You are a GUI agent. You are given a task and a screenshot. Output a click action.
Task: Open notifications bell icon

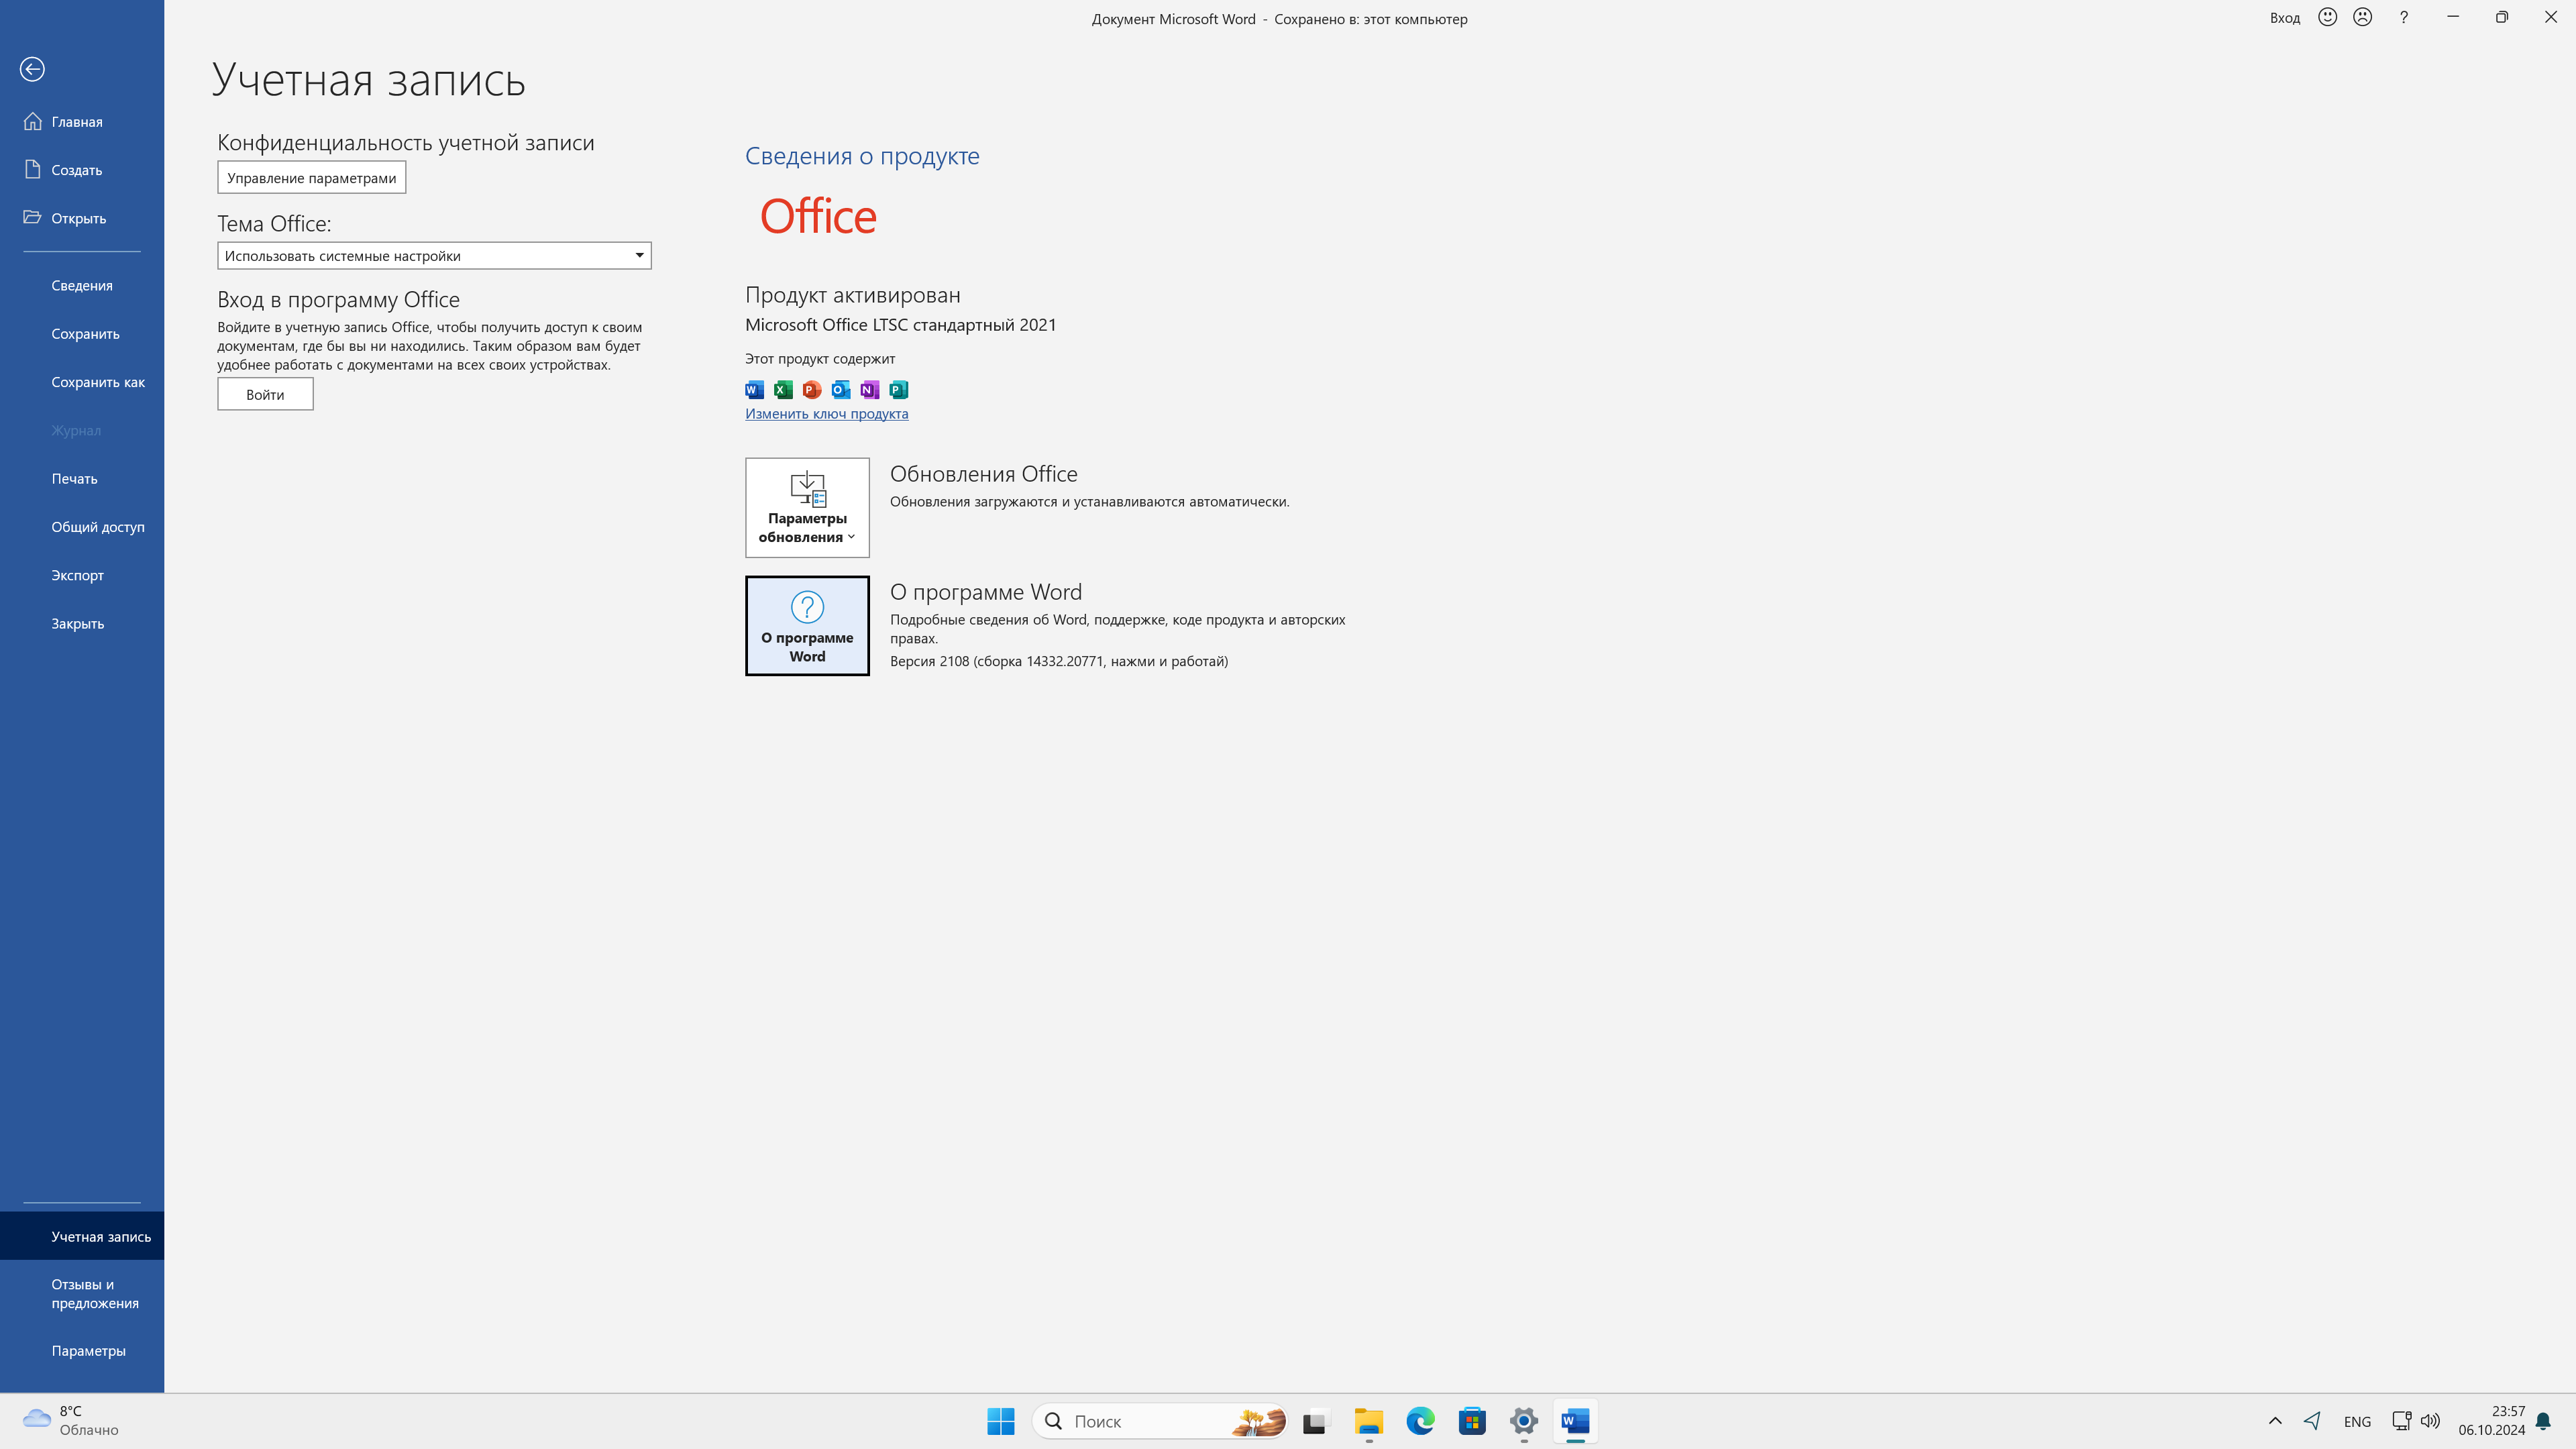pos(2544,1421)
